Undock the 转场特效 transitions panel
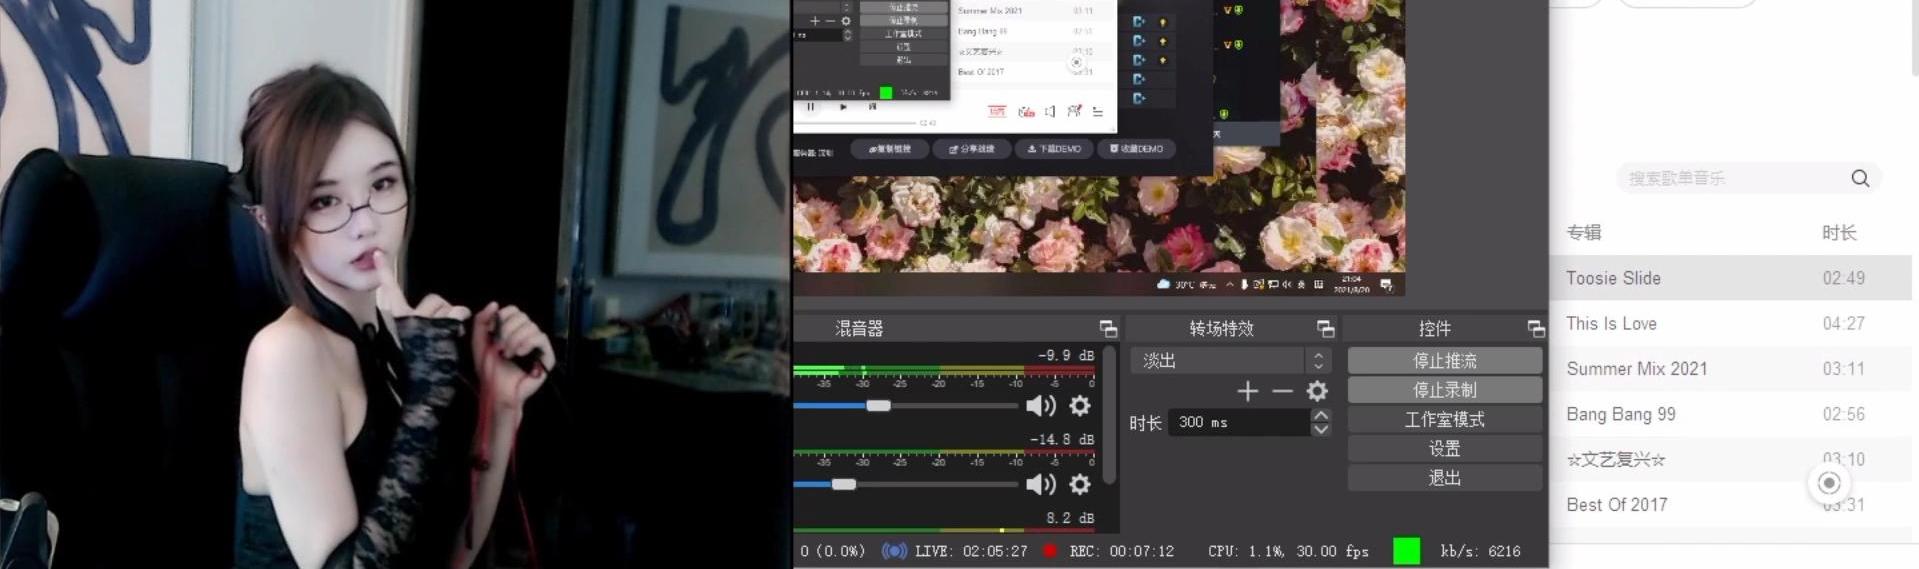1919x569 pixels. point(1325,329)
